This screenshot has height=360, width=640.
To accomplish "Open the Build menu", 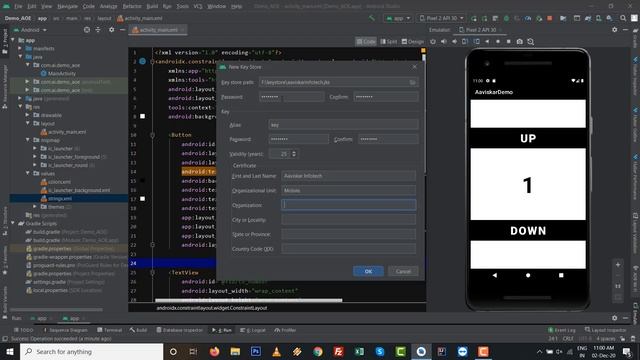I will [x=152, y=6].
